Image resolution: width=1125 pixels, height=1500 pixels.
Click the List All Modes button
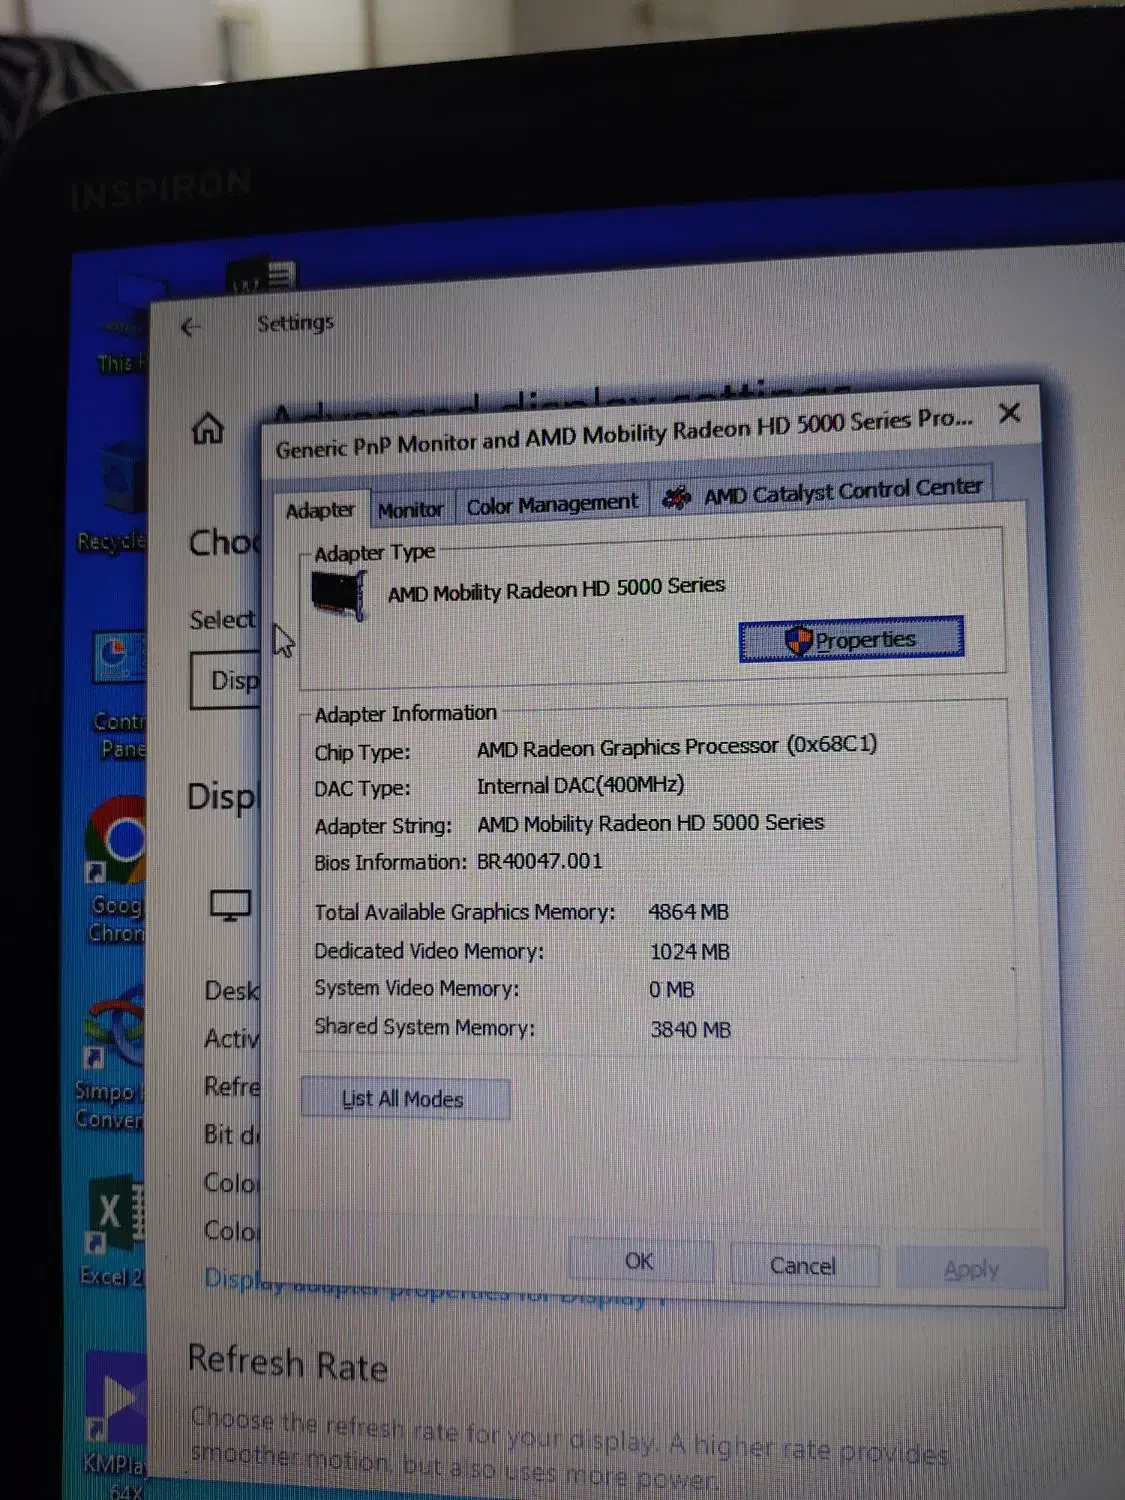(404, 1099)
